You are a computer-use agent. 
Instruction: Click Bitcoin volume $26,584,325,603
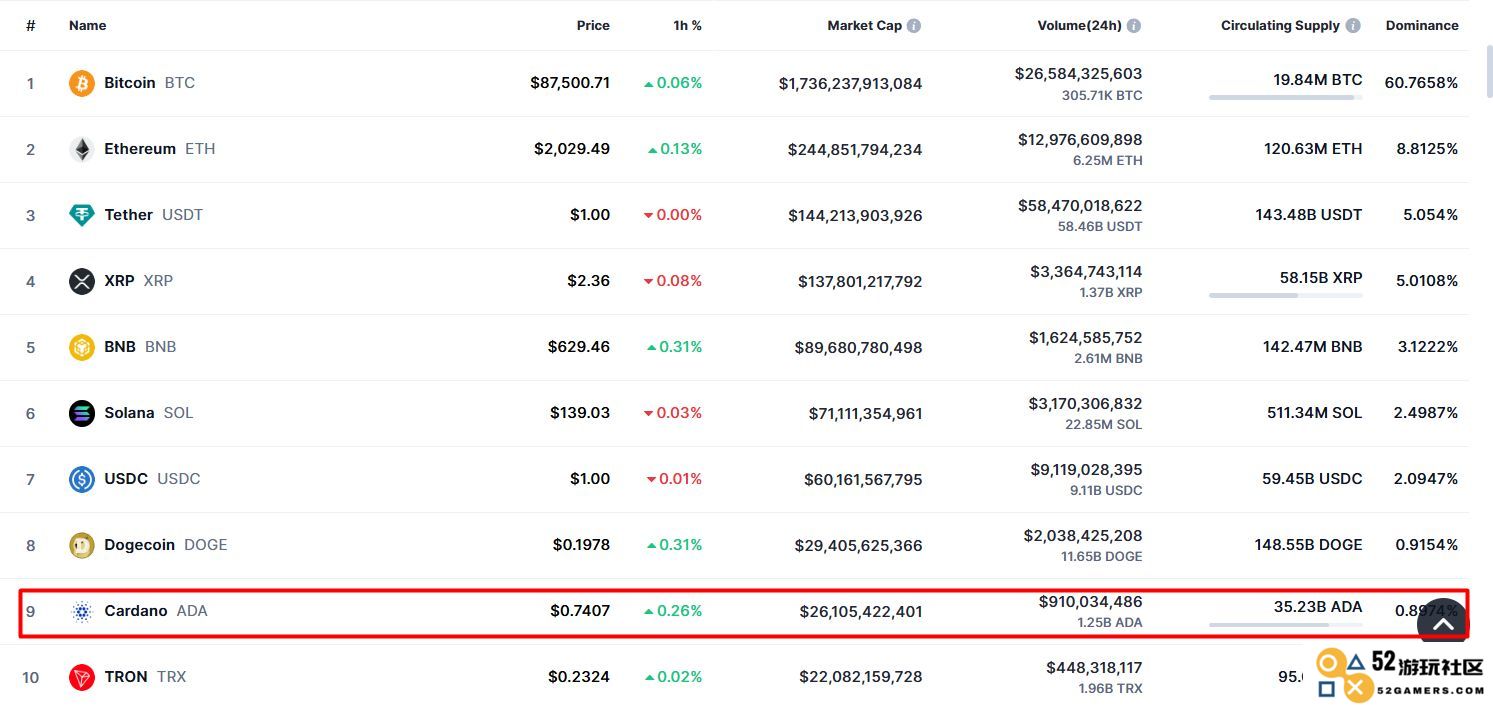[x=1078, y=74]
